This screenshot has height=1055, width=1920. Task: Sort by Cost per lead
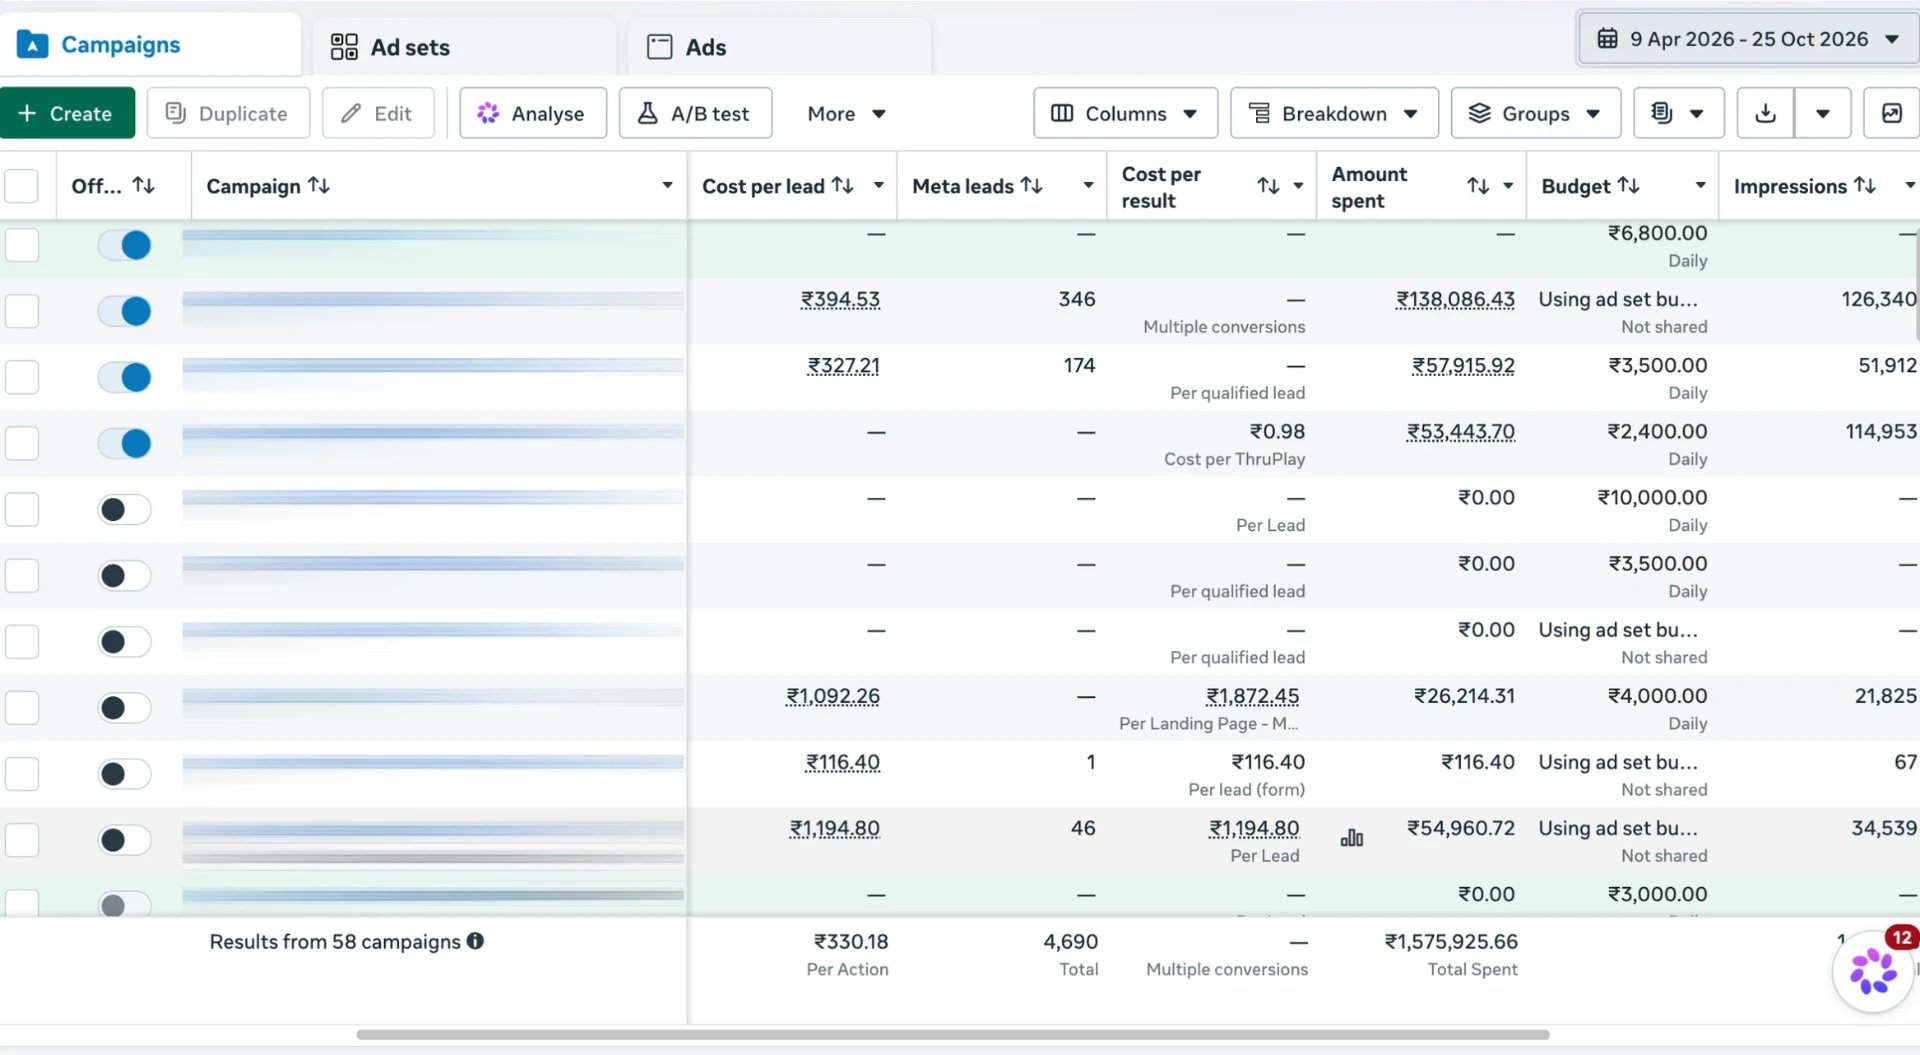coord(843,185)
